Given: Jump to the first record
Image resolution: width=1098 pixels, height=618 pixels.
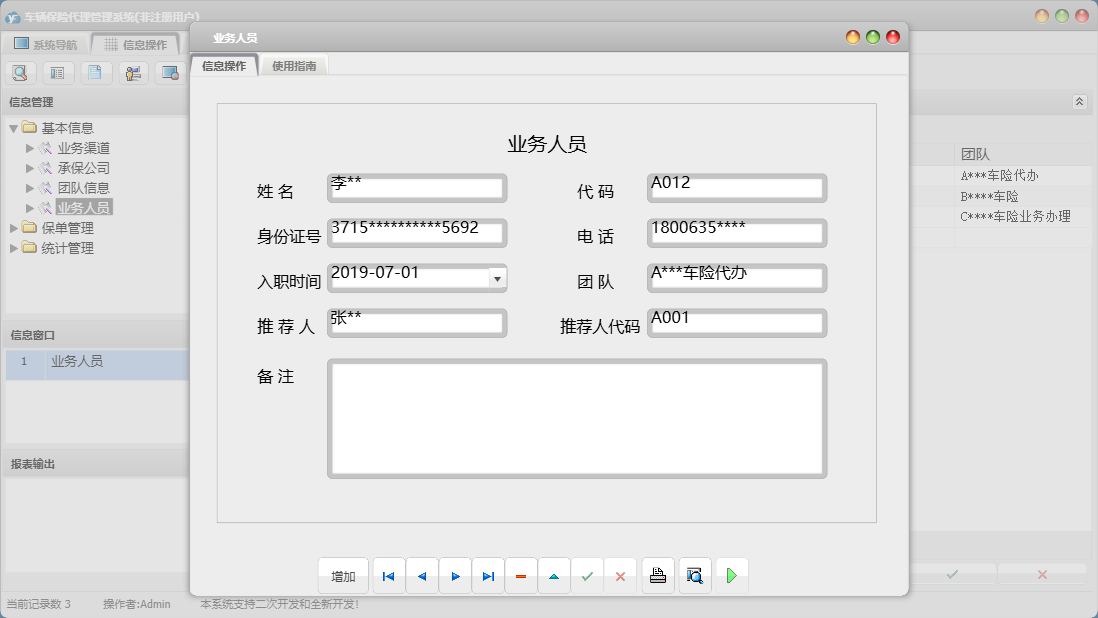Looking at the screenshot, I should pyautogui.click(x=388, y=575).
